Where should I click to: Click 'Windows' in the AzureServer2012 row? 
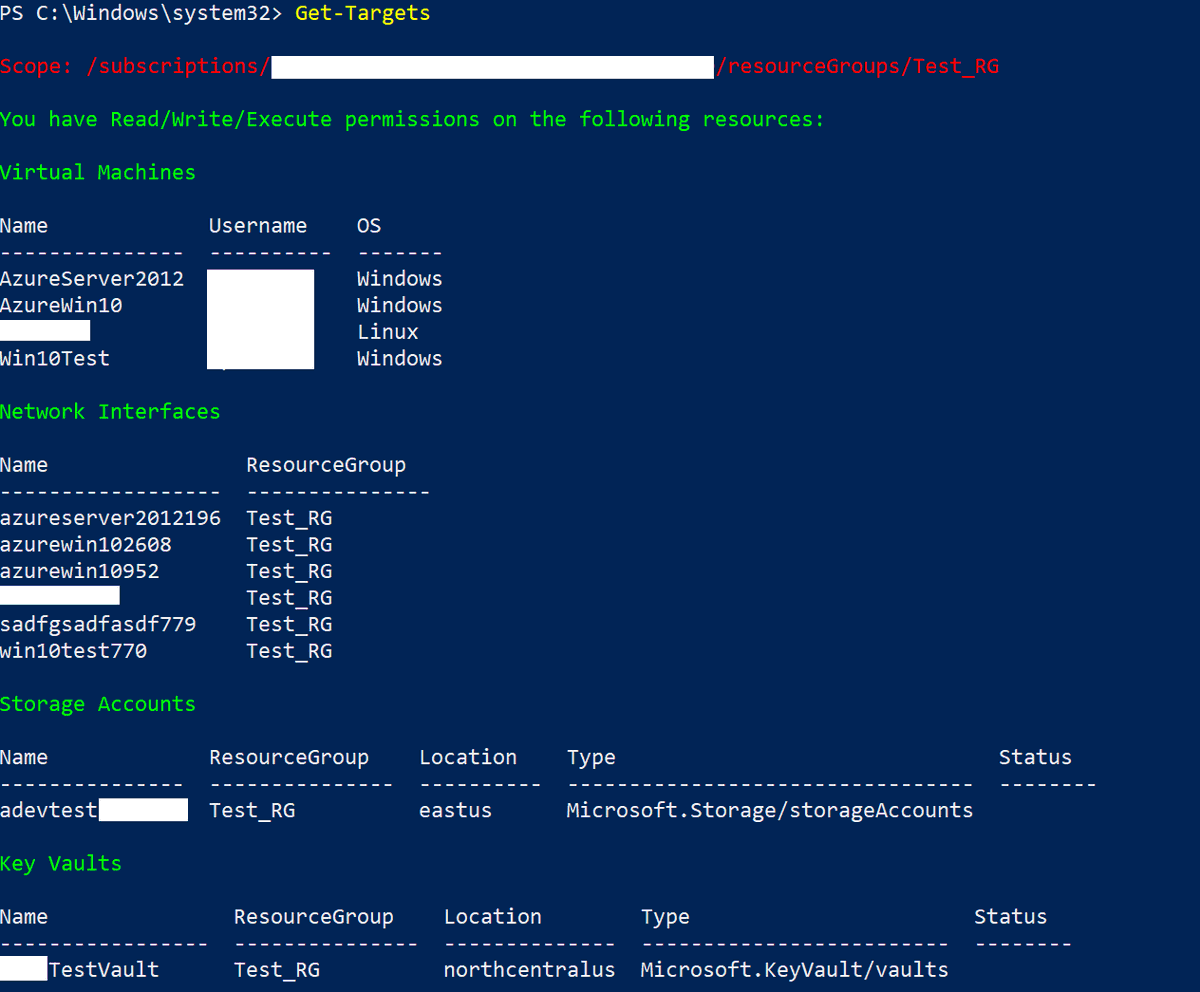click(x=400, y=279)
